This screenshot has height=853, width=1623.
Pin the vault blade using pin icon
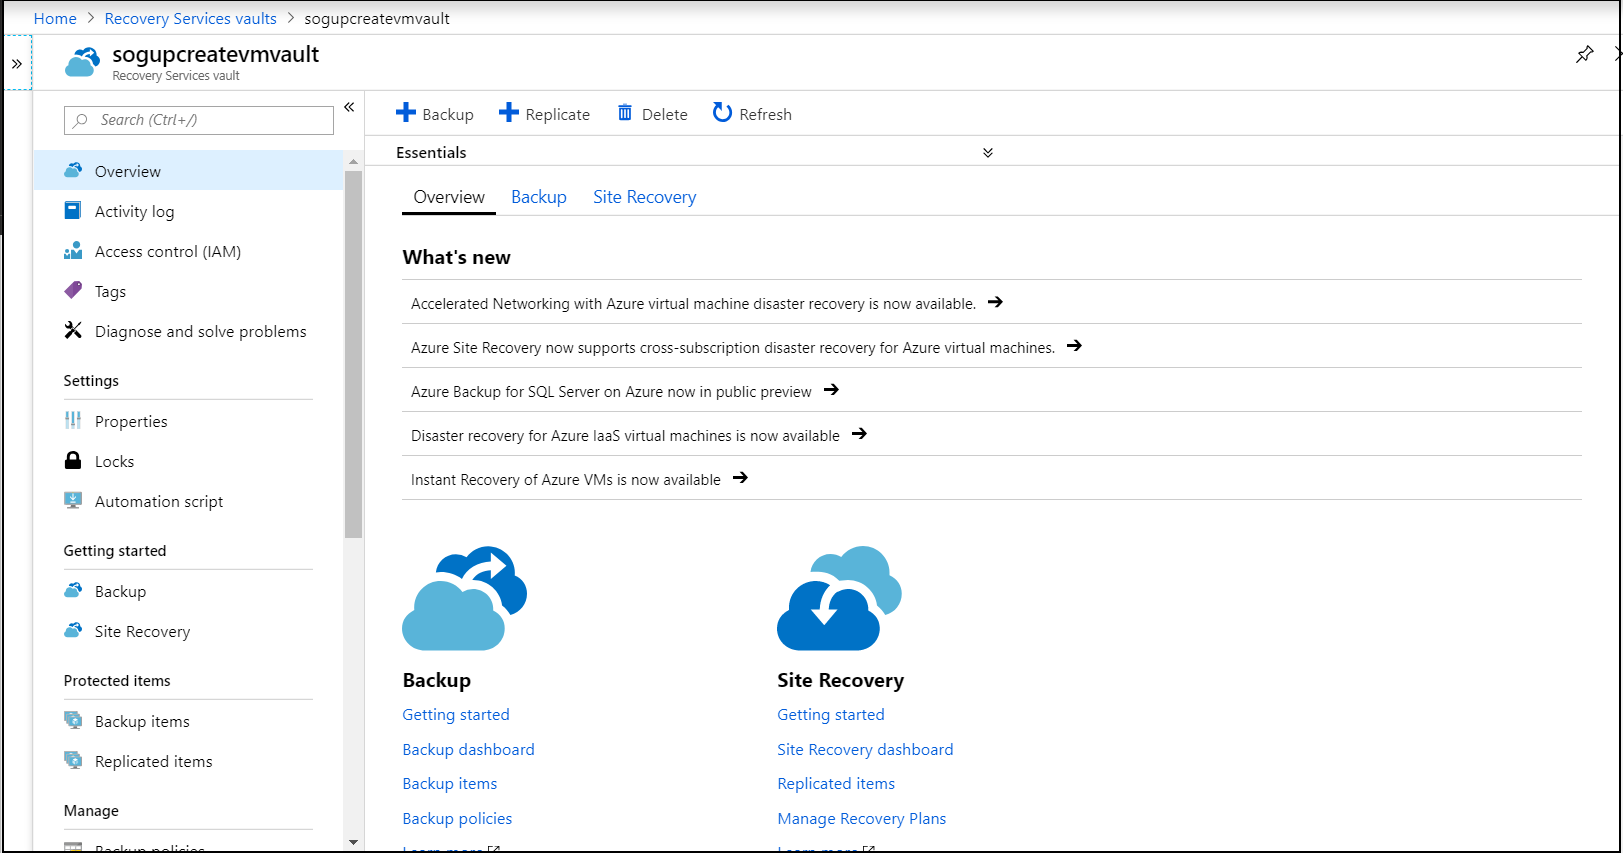tap(1584, 55)
